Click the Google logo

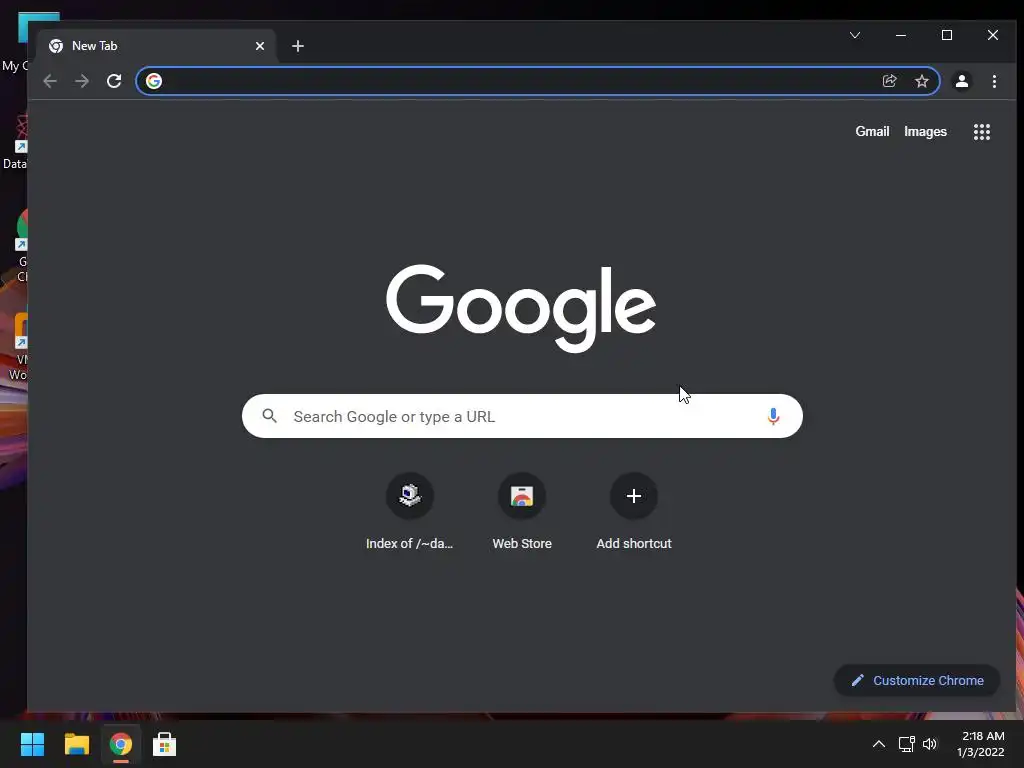pyautogui.click(x=521, y=308)
